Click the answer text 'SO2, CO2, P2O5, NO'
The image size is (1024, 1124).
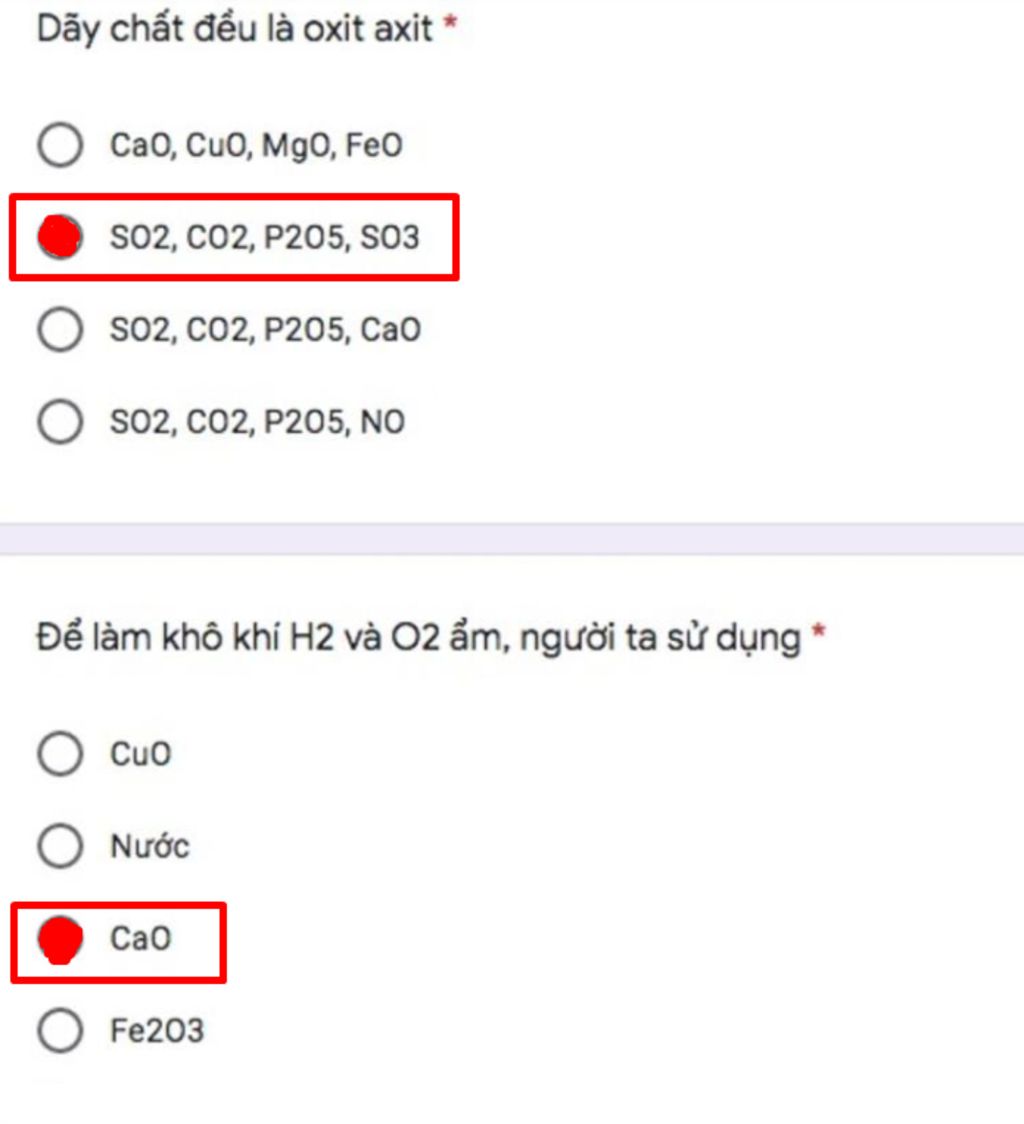(257, 422)
